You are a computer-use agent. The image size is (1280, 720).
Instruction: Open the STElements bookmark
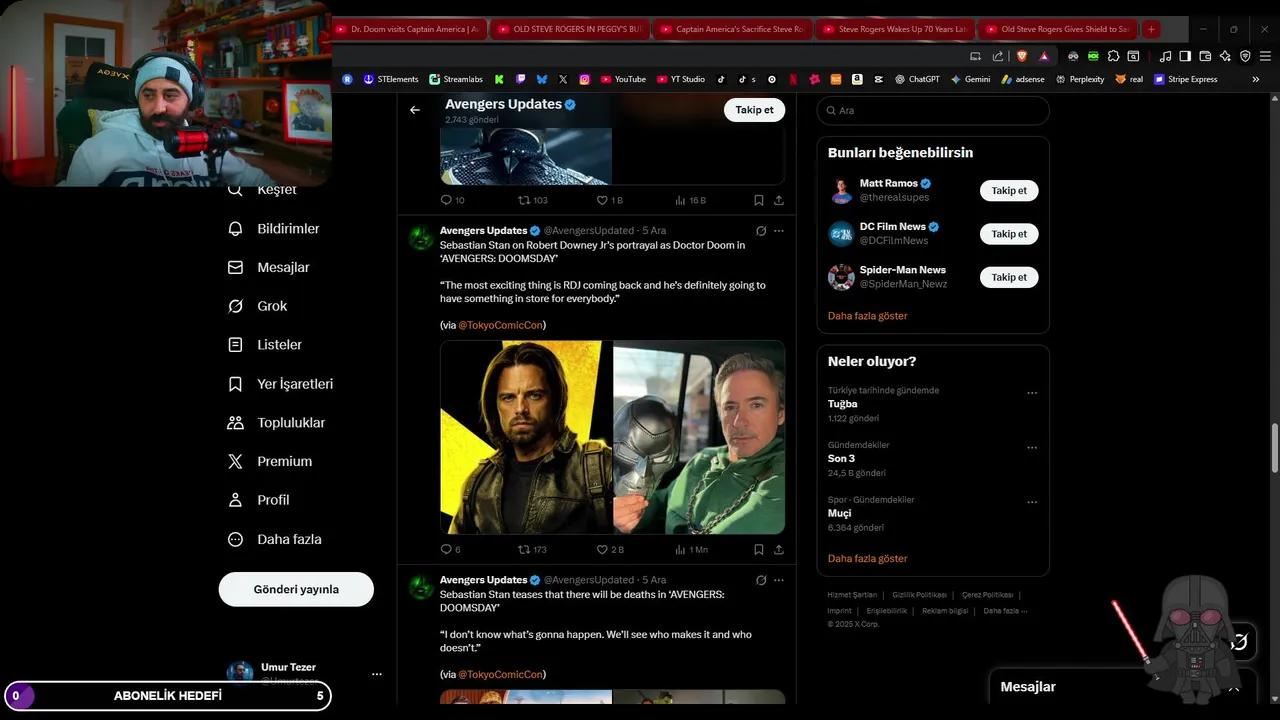point(390,79)
